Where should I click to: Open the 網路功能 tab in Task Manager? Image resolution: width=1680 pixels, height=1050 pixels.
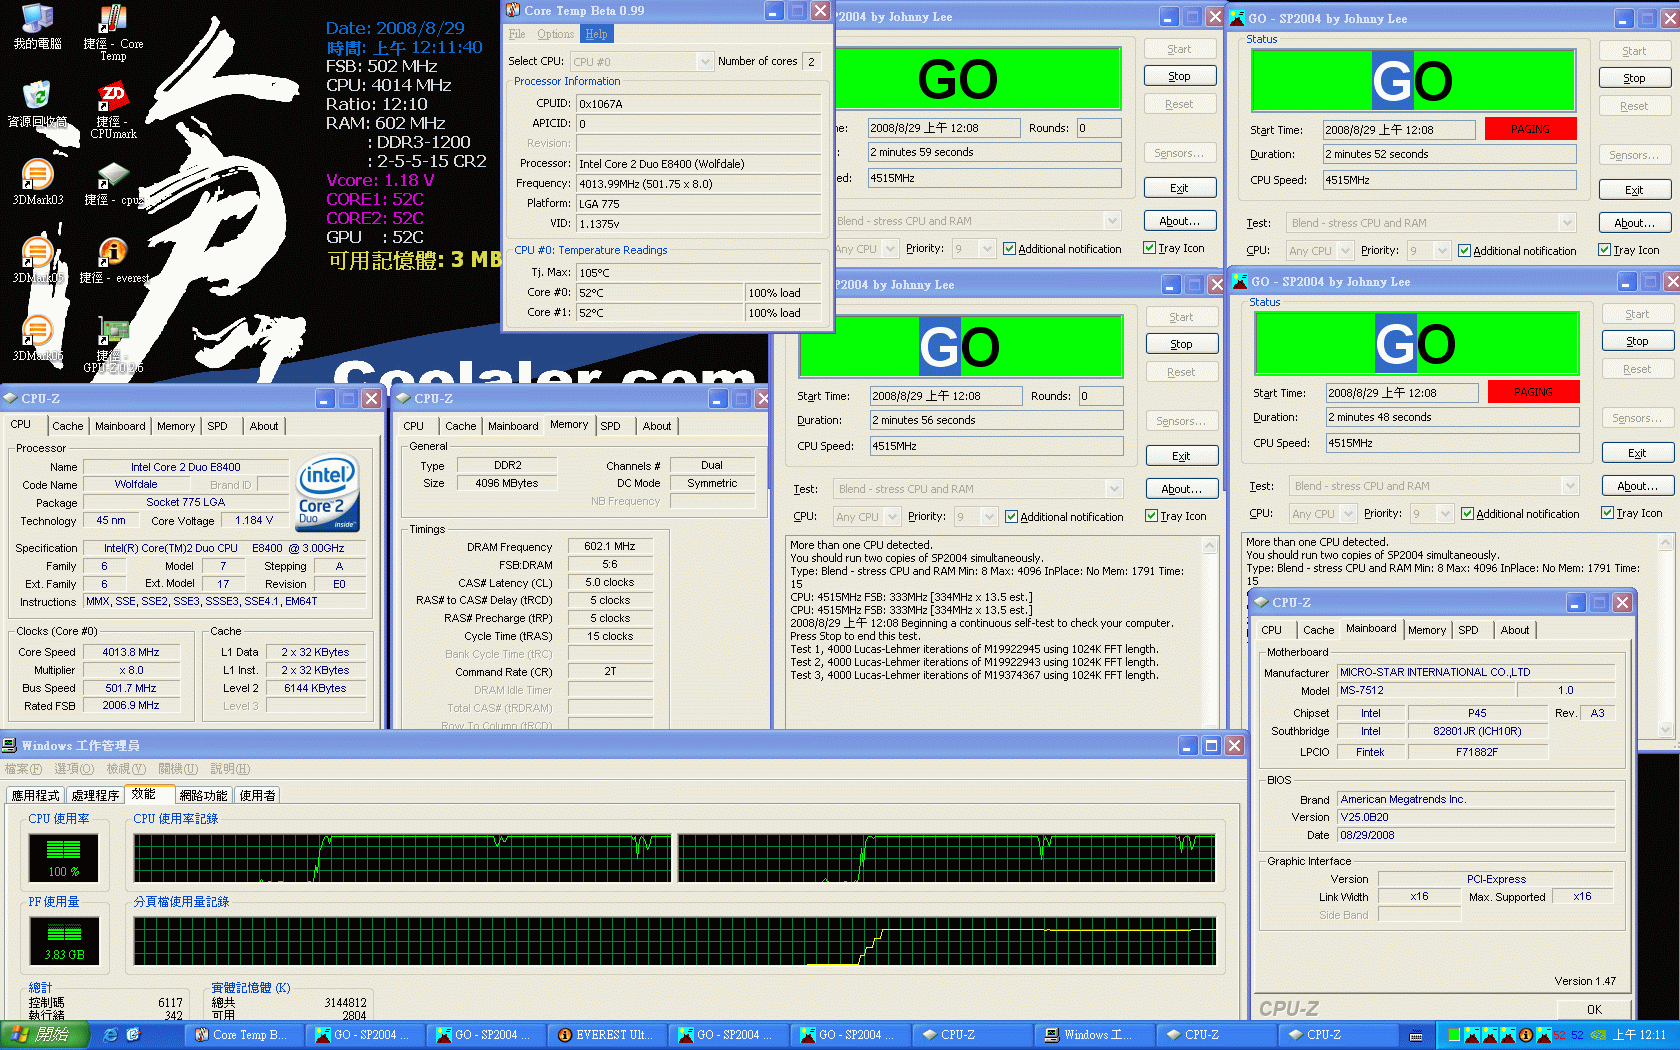point(203,795)
